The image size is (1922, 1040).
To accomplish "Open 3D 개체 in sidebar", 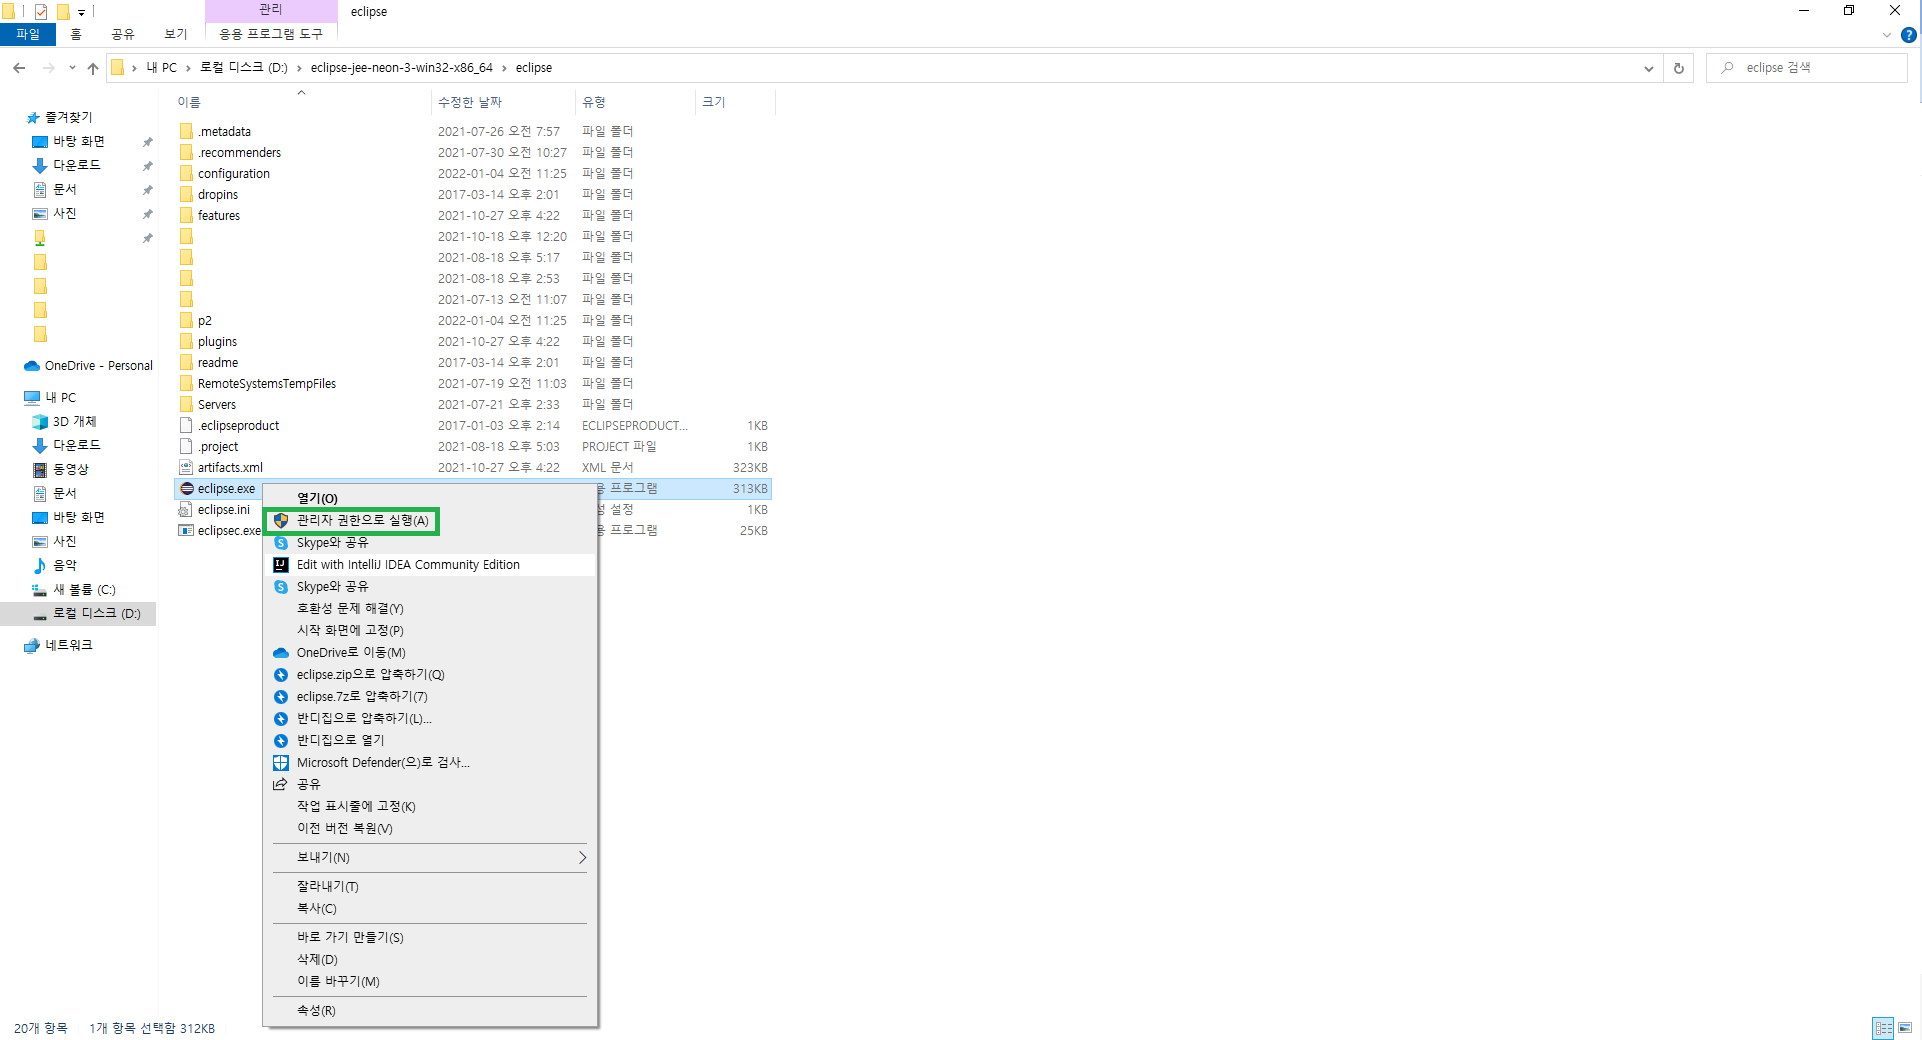I will [x=74, y=422].
